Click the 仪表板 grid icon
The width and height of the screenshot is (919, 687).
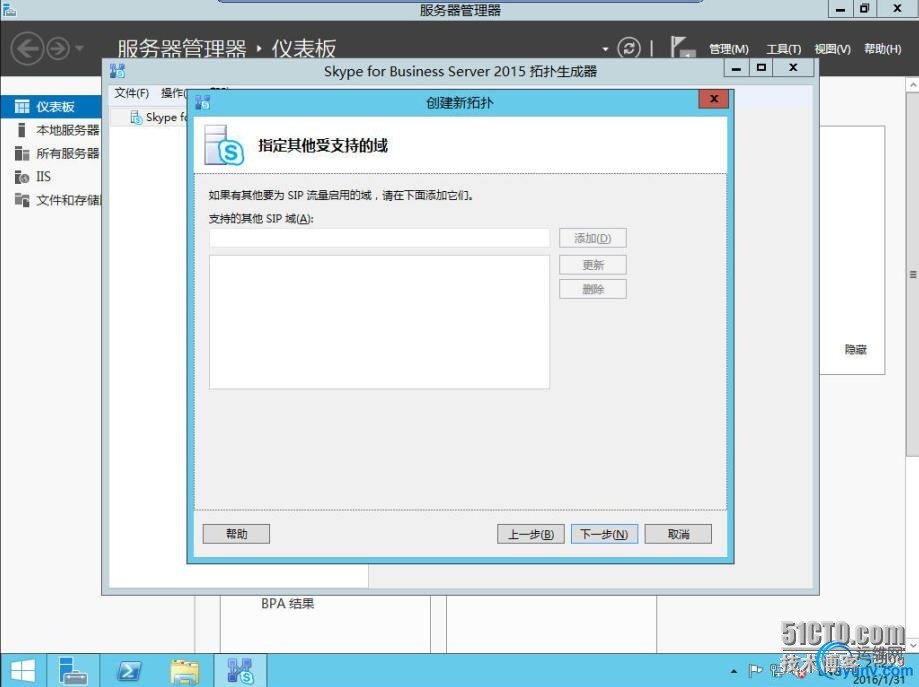[x=22, y=107]
